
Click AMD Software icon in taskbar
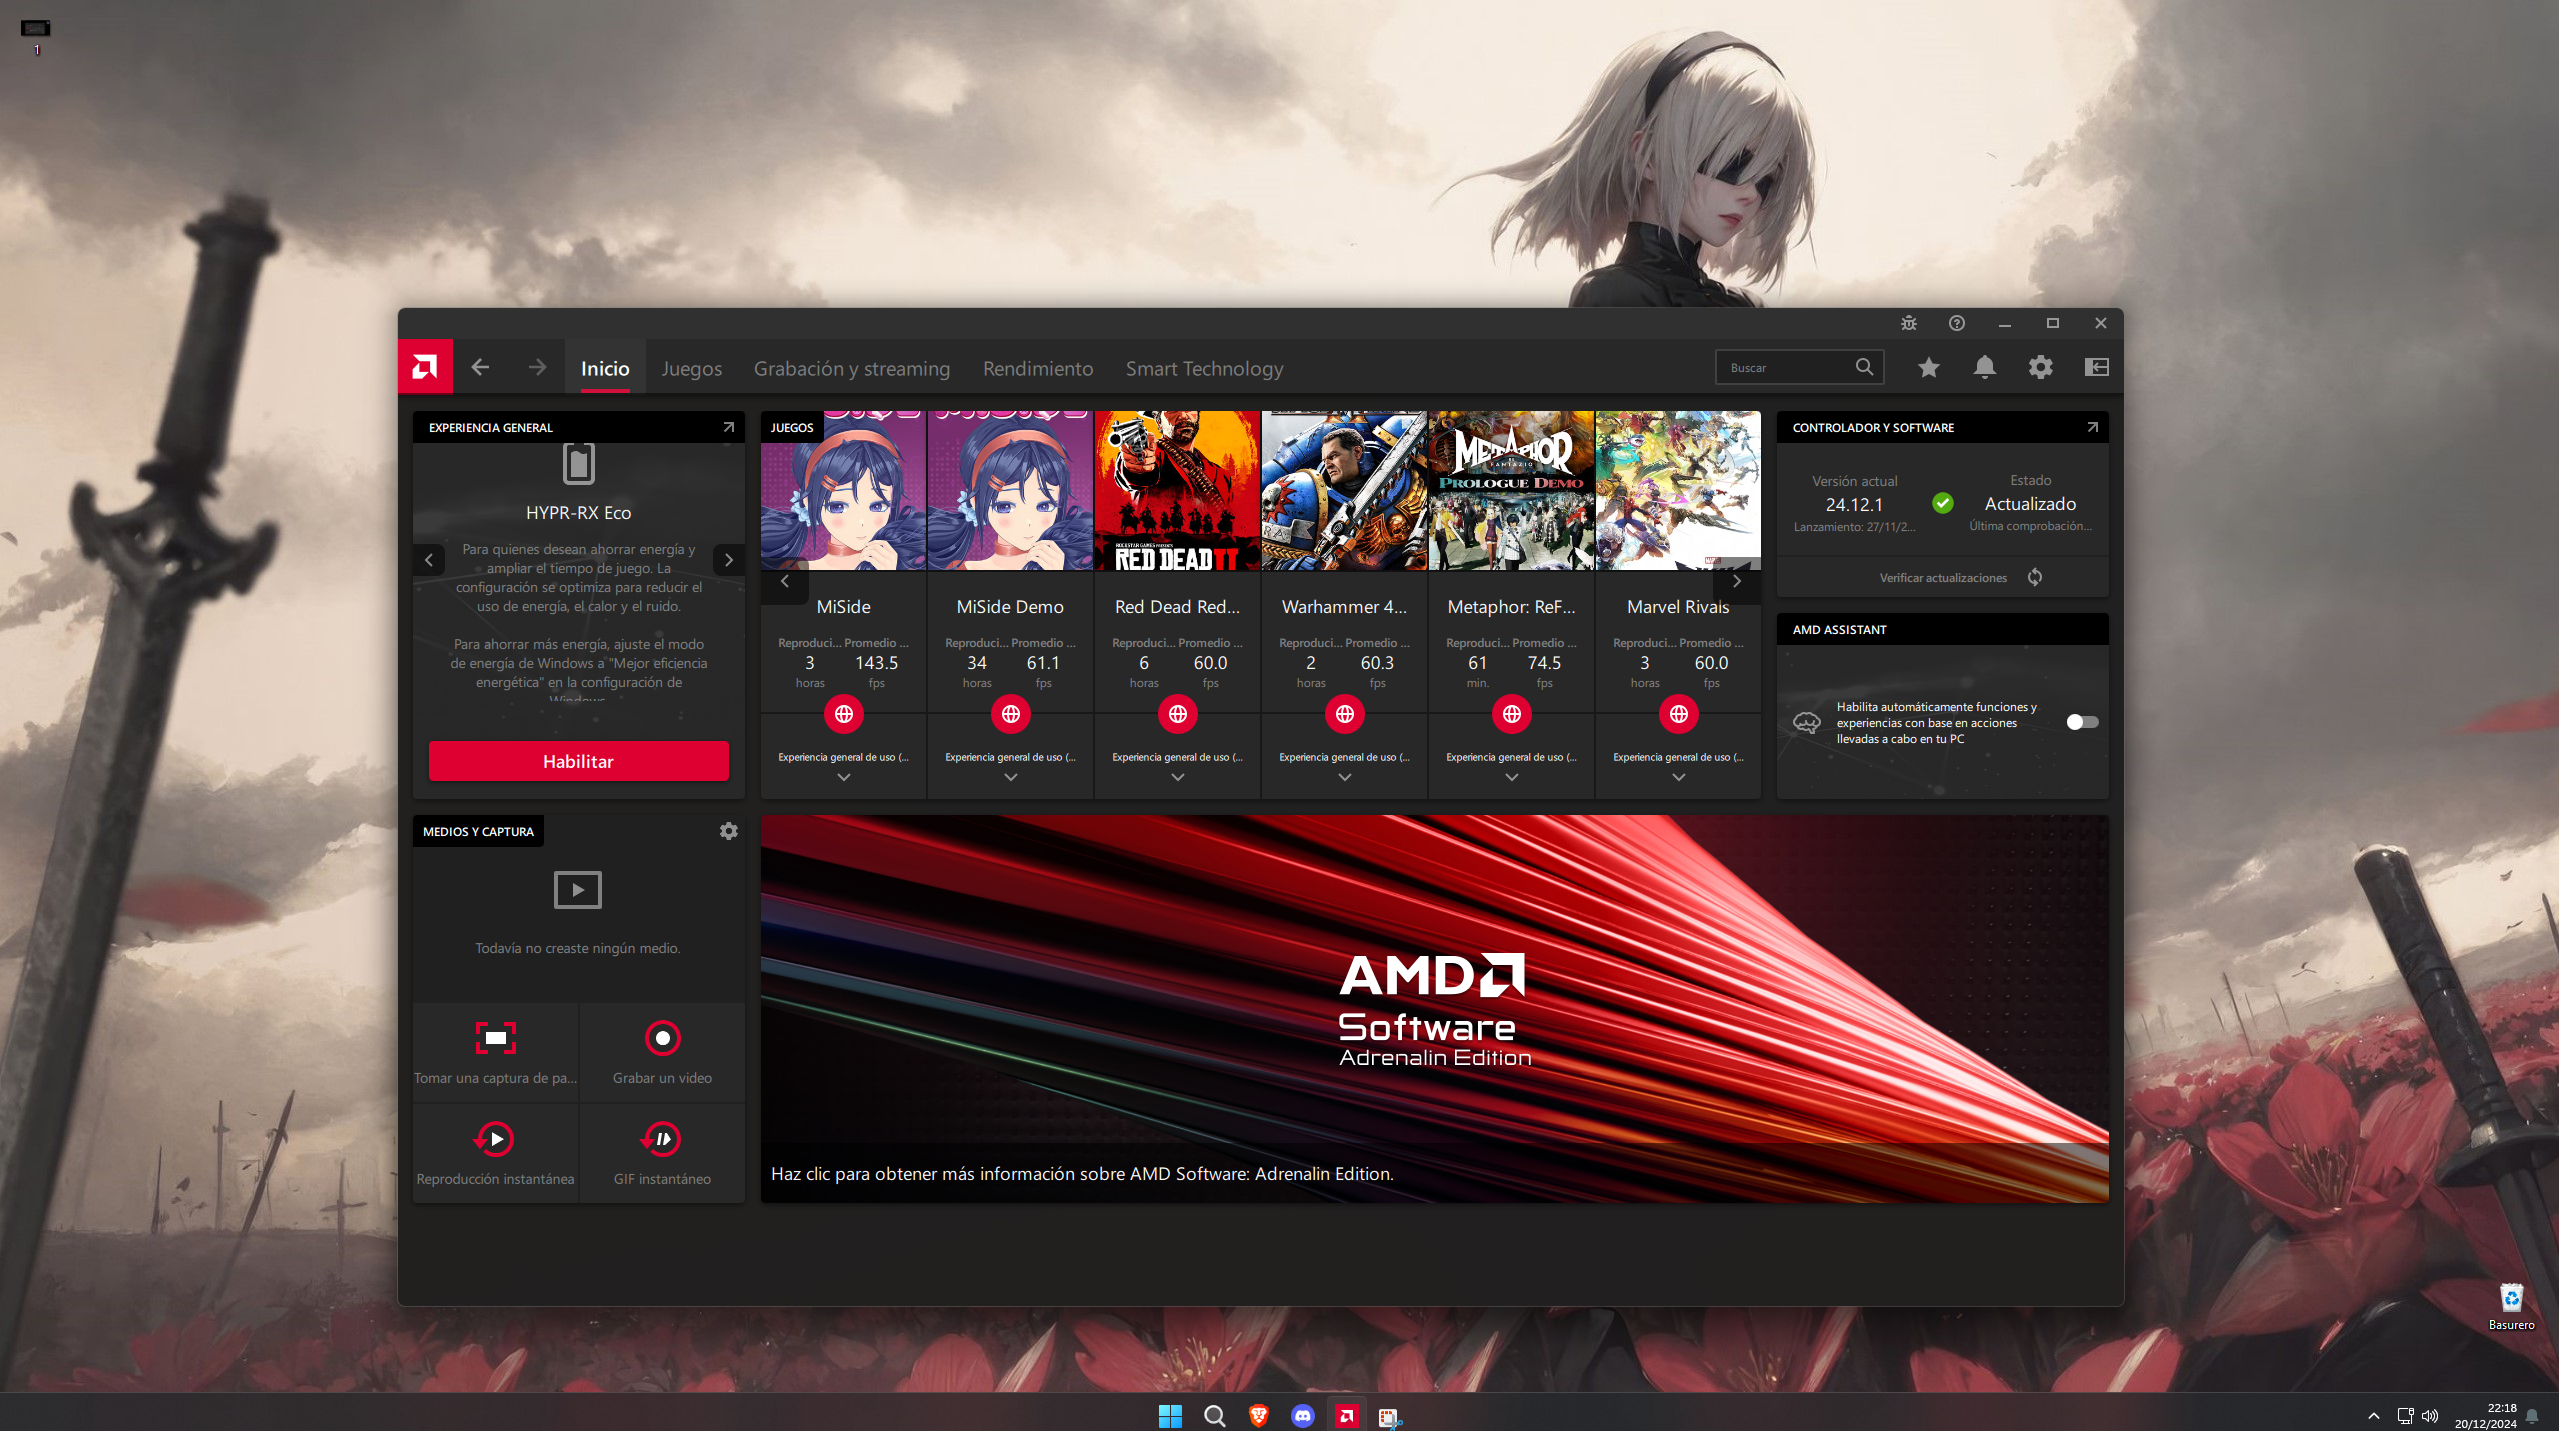click(1346, 1415)
